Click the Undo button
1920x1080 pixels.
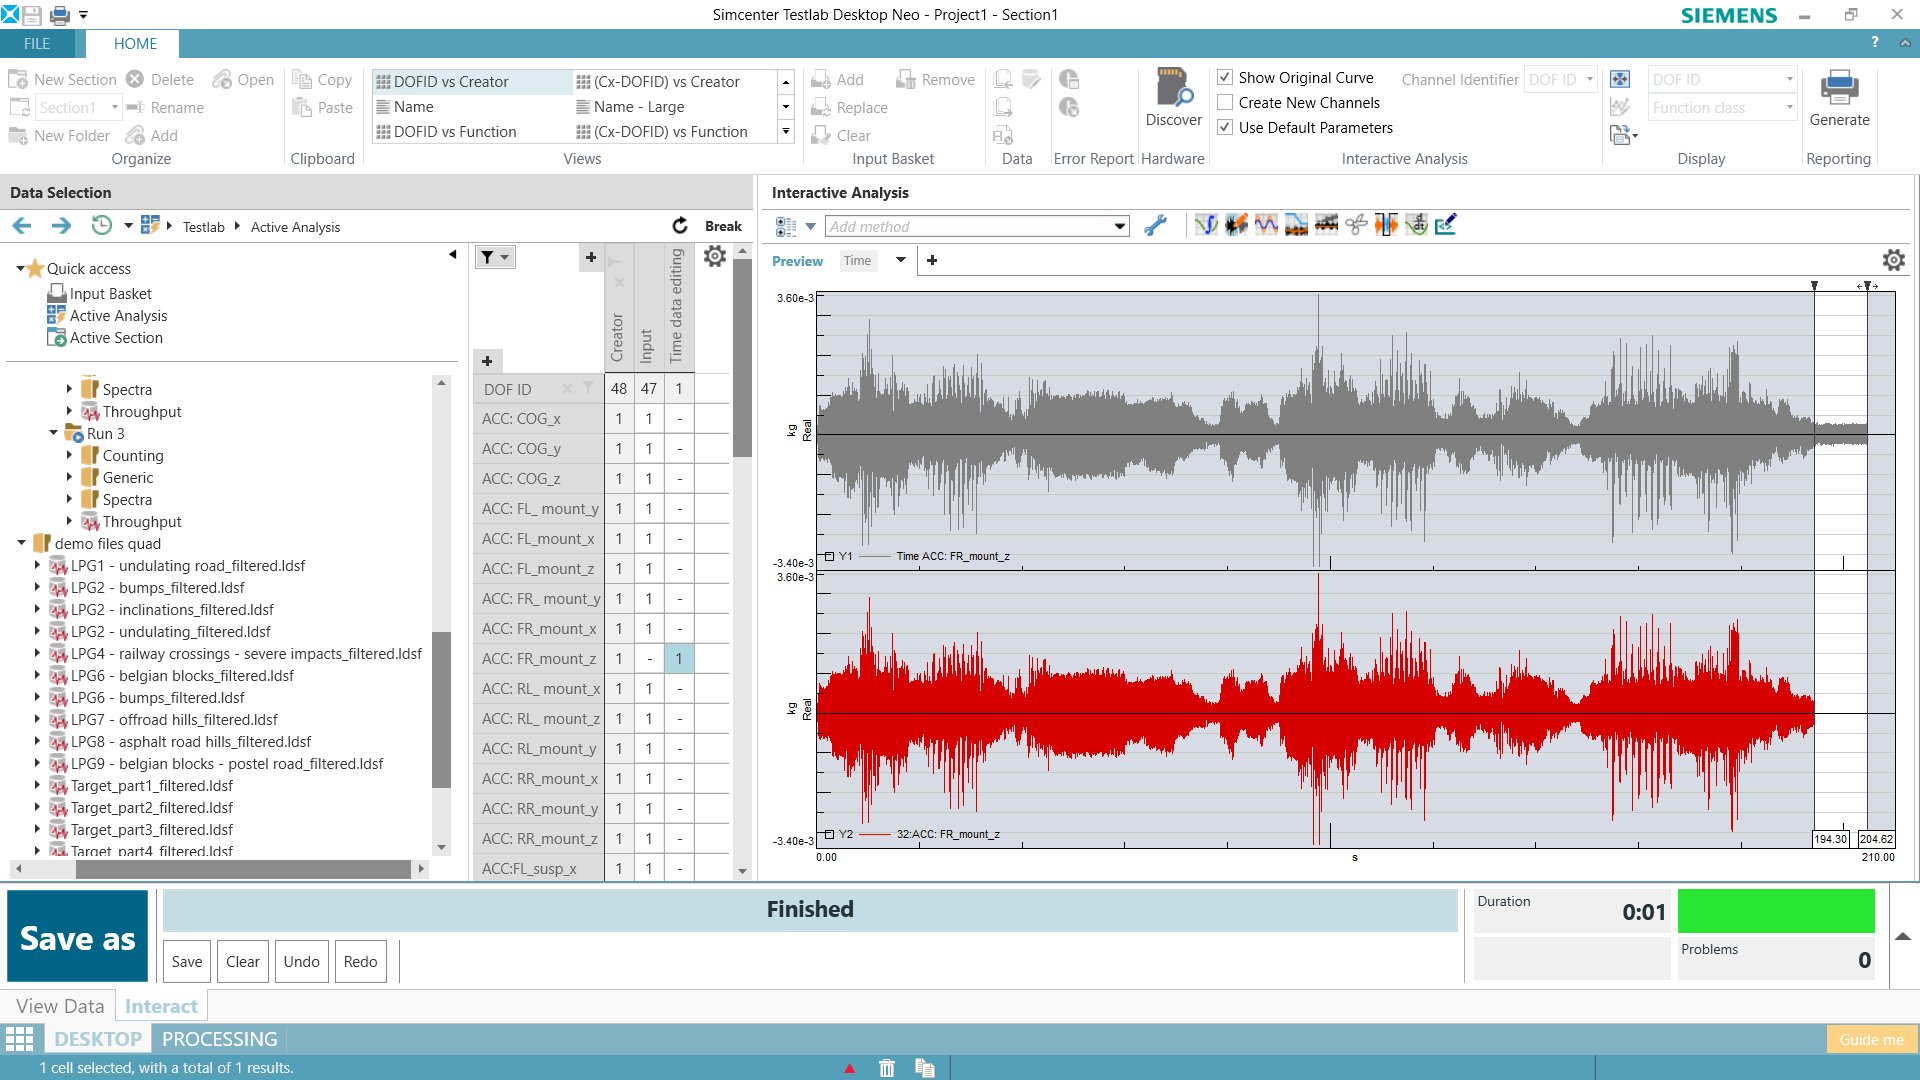(x=301, y=961)
